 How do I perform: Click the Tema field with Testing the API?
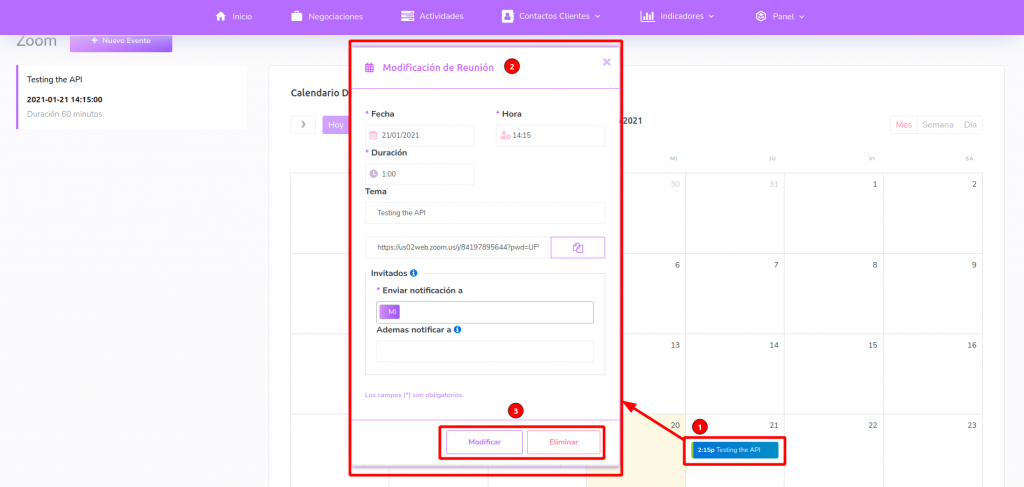485,213
